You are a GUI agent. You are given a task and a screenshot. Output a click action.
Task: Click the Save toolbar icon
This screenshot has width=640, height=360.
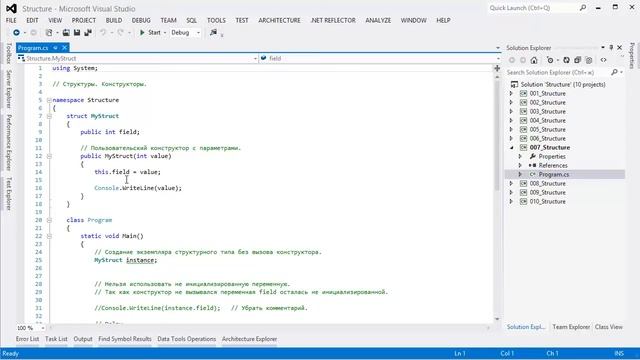[x=77, y=33]
